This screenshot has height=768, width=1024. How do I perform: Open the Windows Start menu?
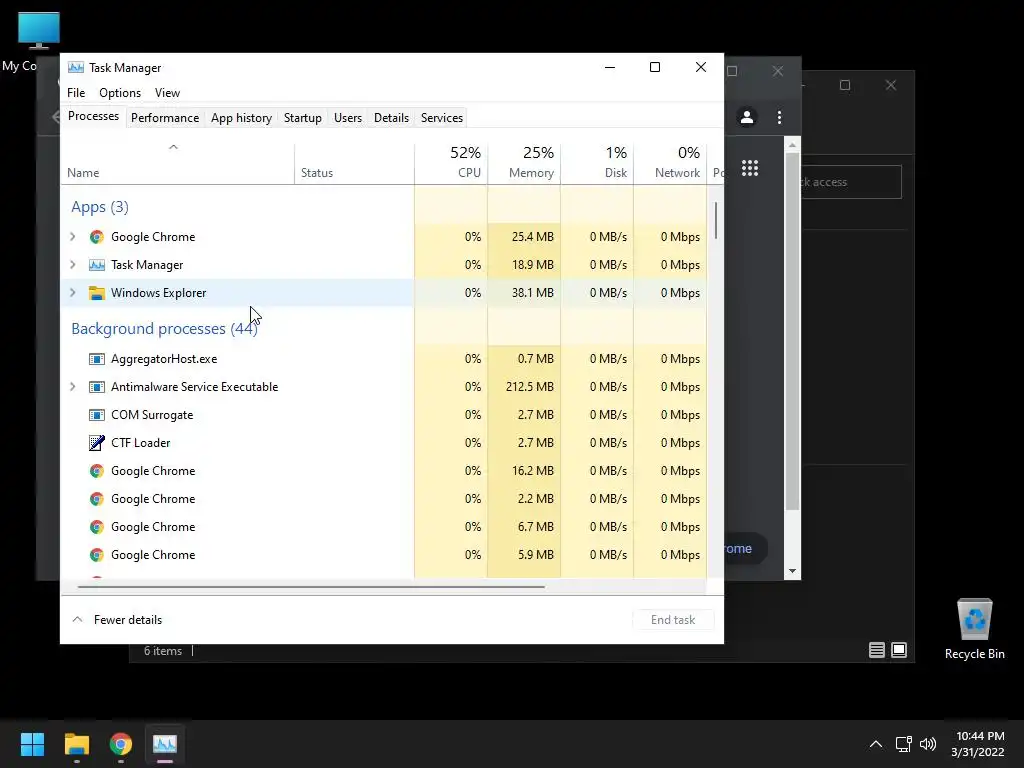pyautogui.click(x=32, y=744)
